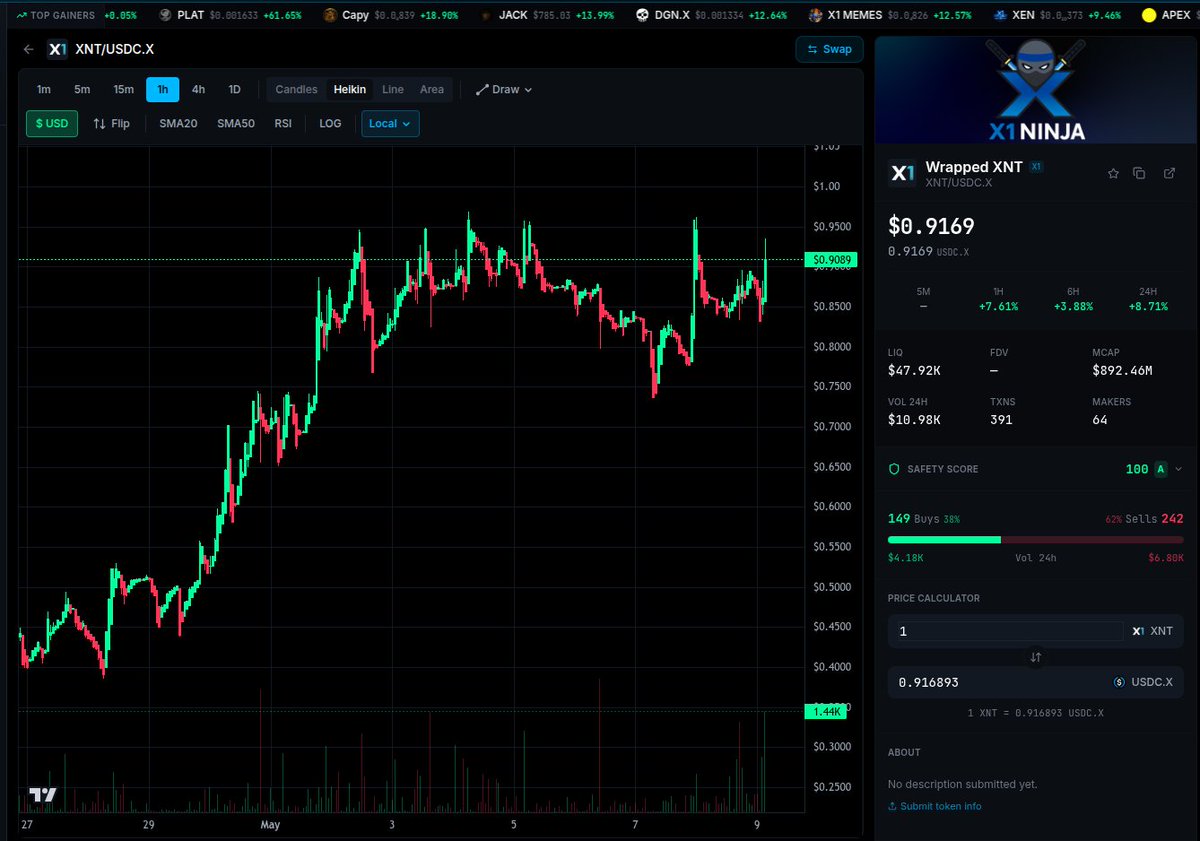Click the 1.44K volume label on axis
This screenshot has height=841, width=1200.
click(826, 711)
